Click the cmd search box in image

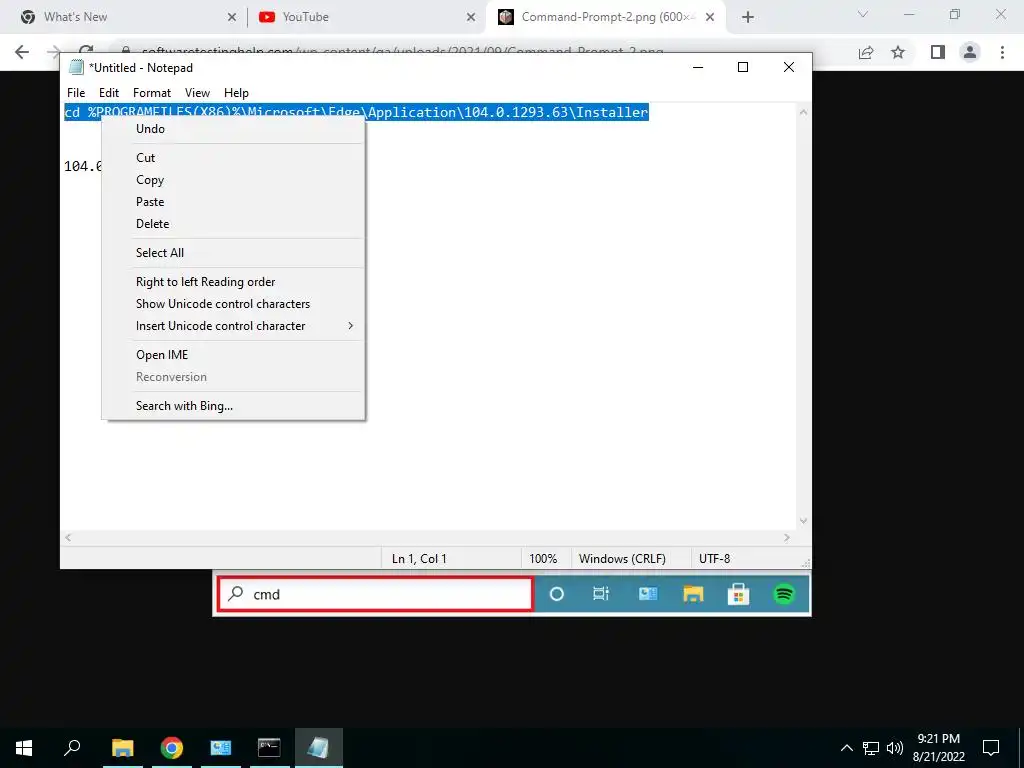375,594
